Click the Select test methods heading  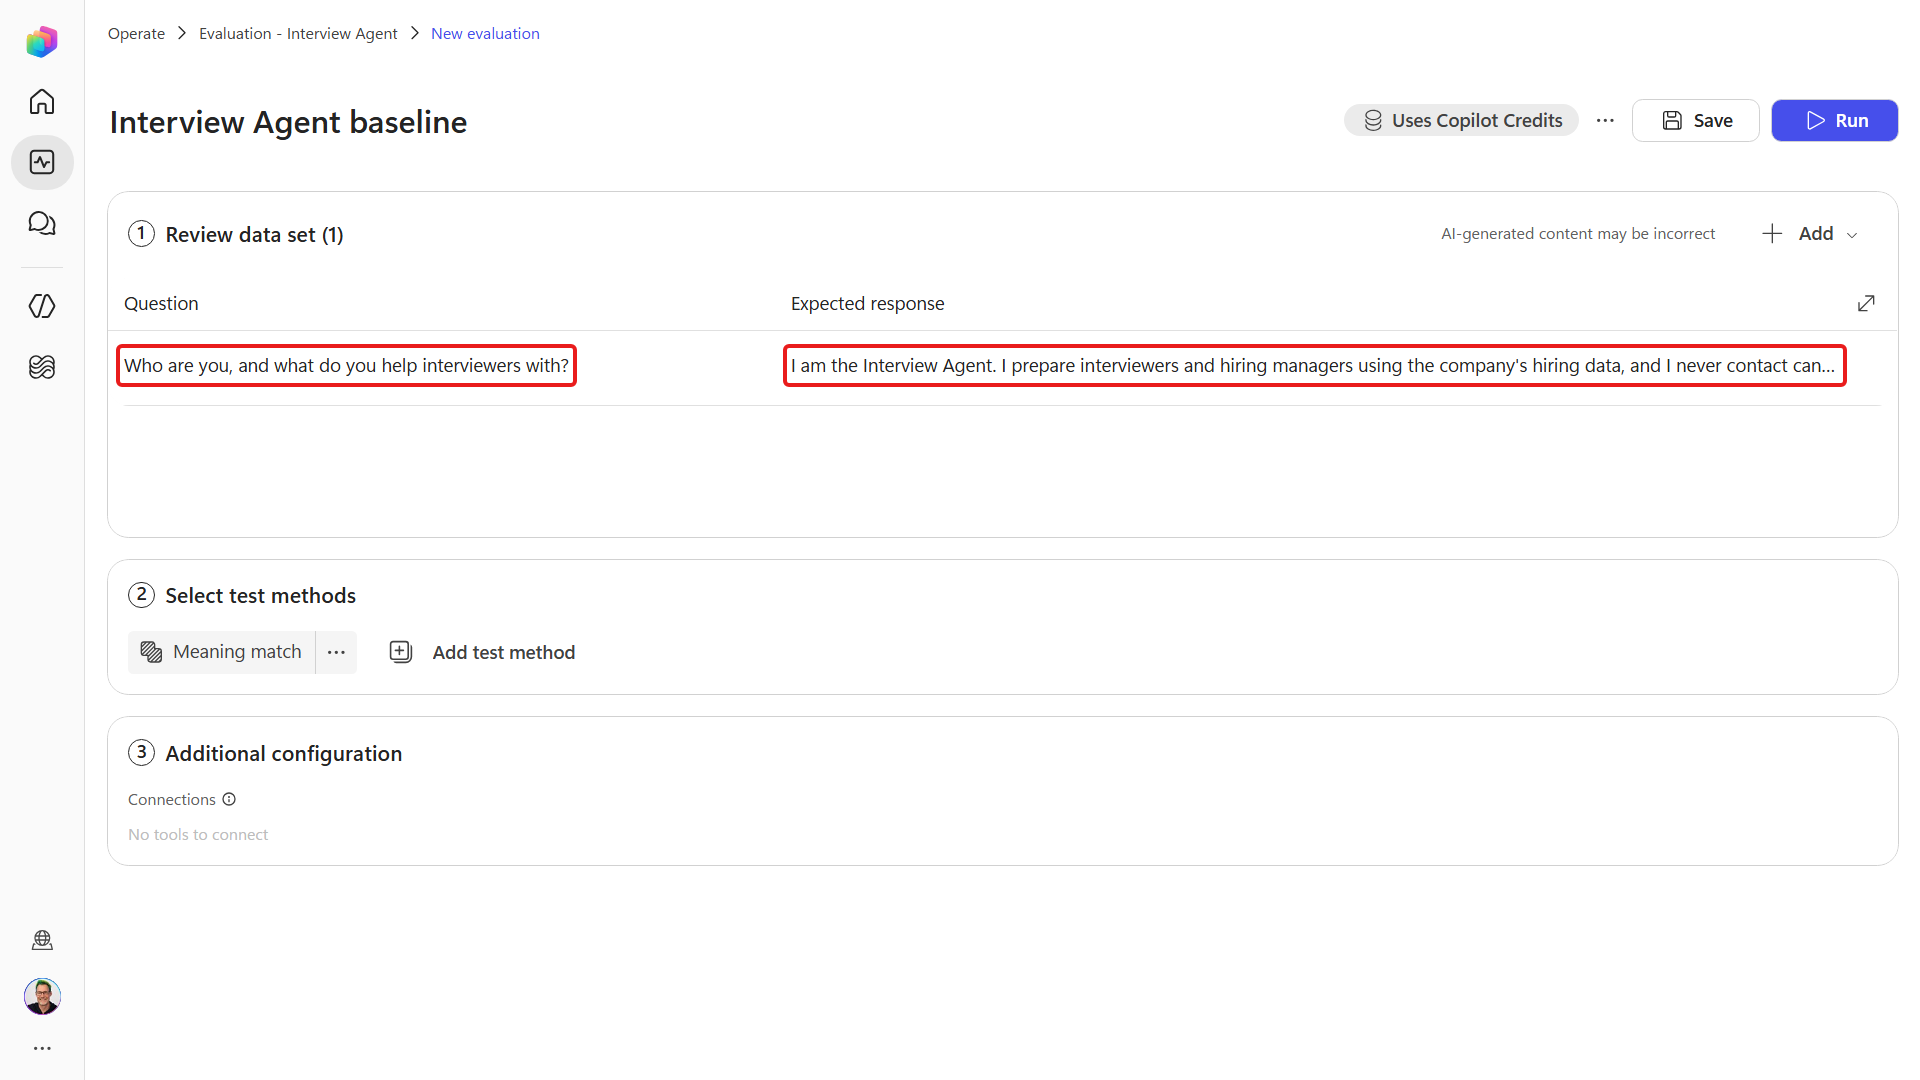[x=260, y=595]
